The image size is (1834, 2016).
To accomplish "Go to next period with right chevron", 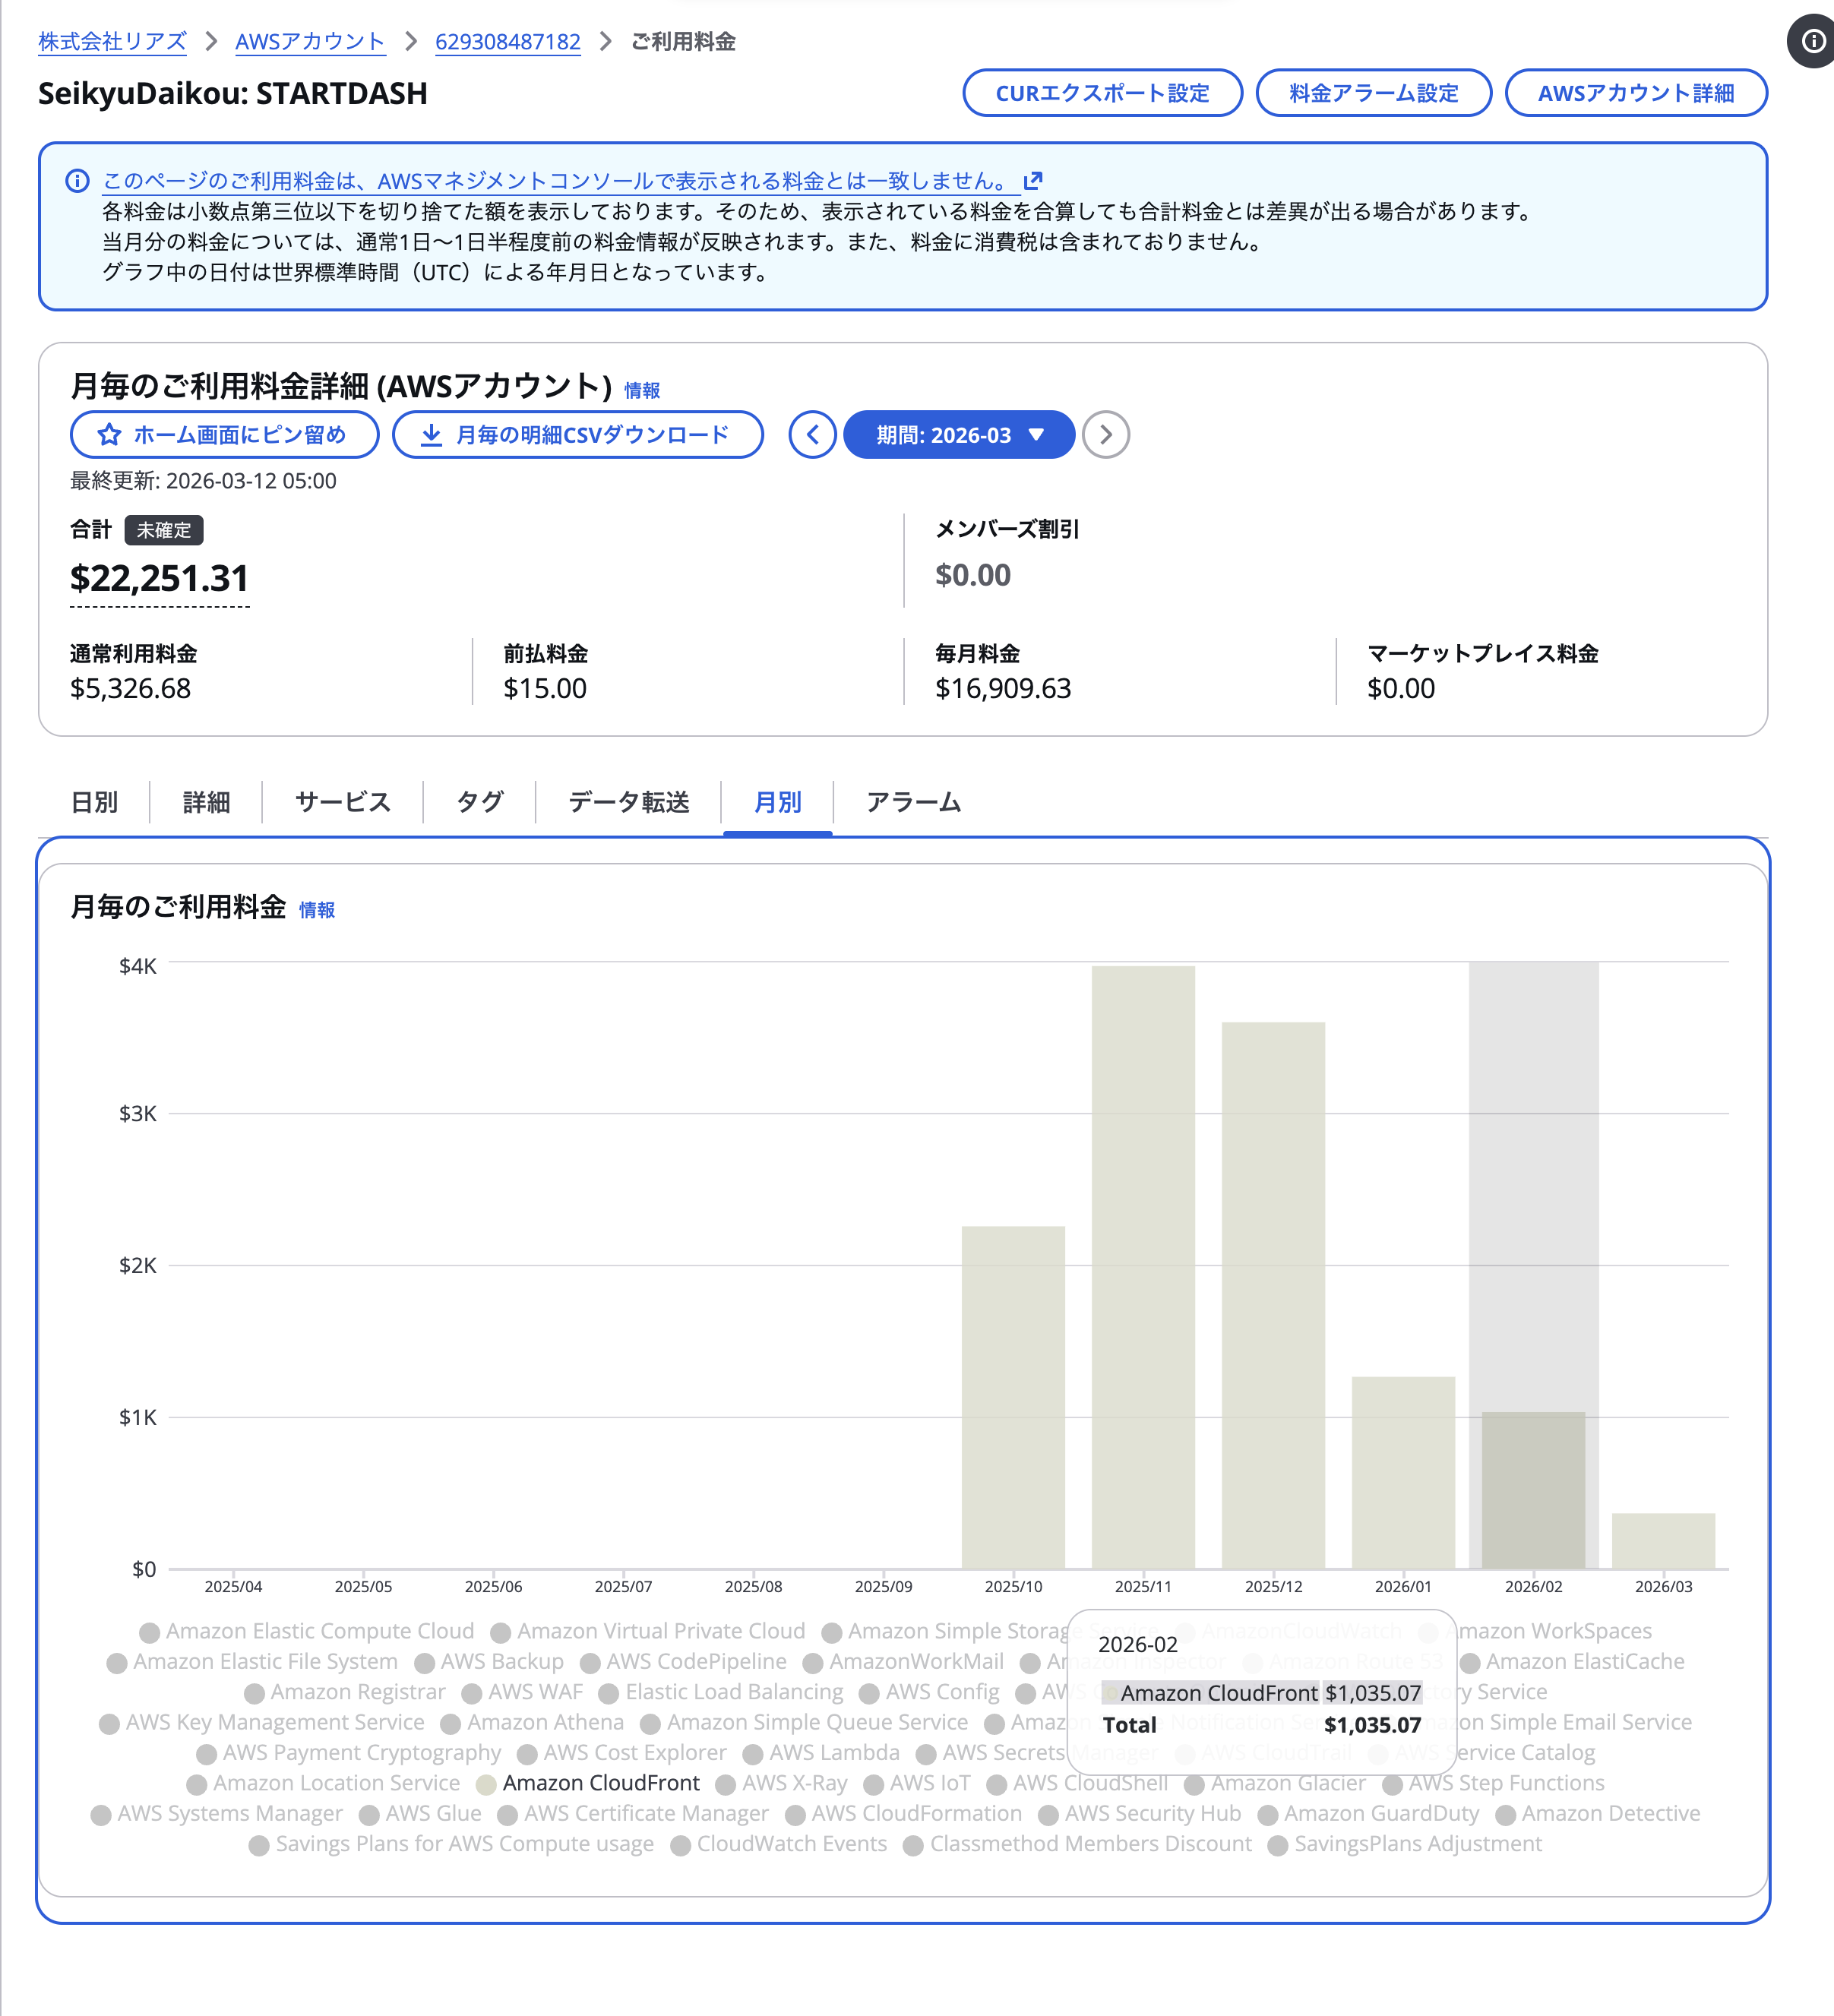I will (1105, 435).
